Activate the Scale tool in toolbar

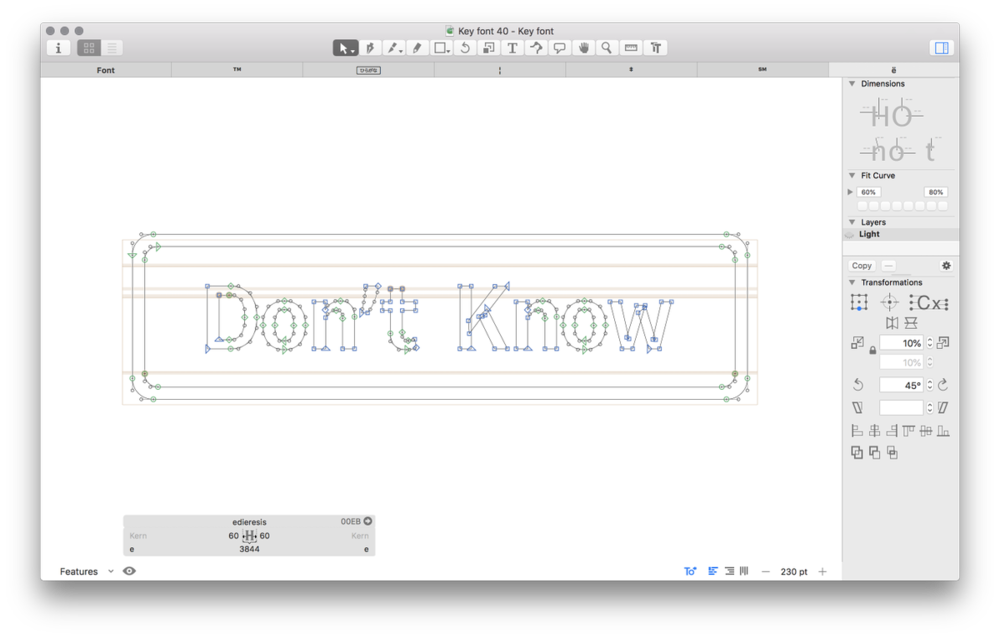(x=489, y=48)
